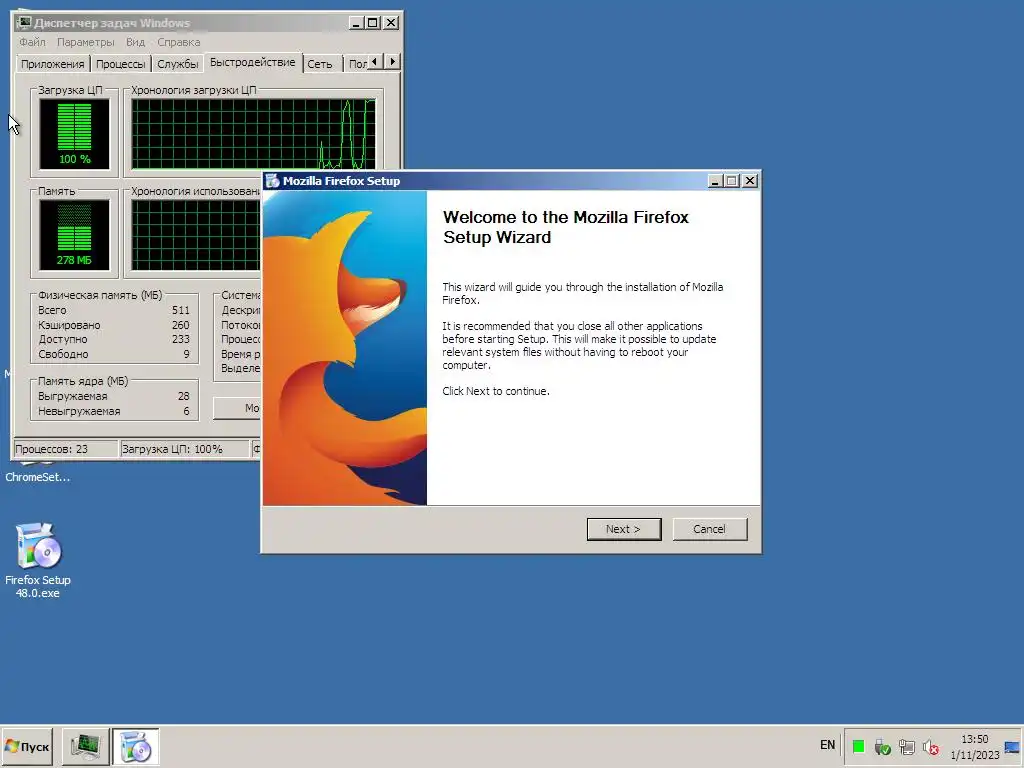
Task: Open the Вид menu
Action: point(135,42)
